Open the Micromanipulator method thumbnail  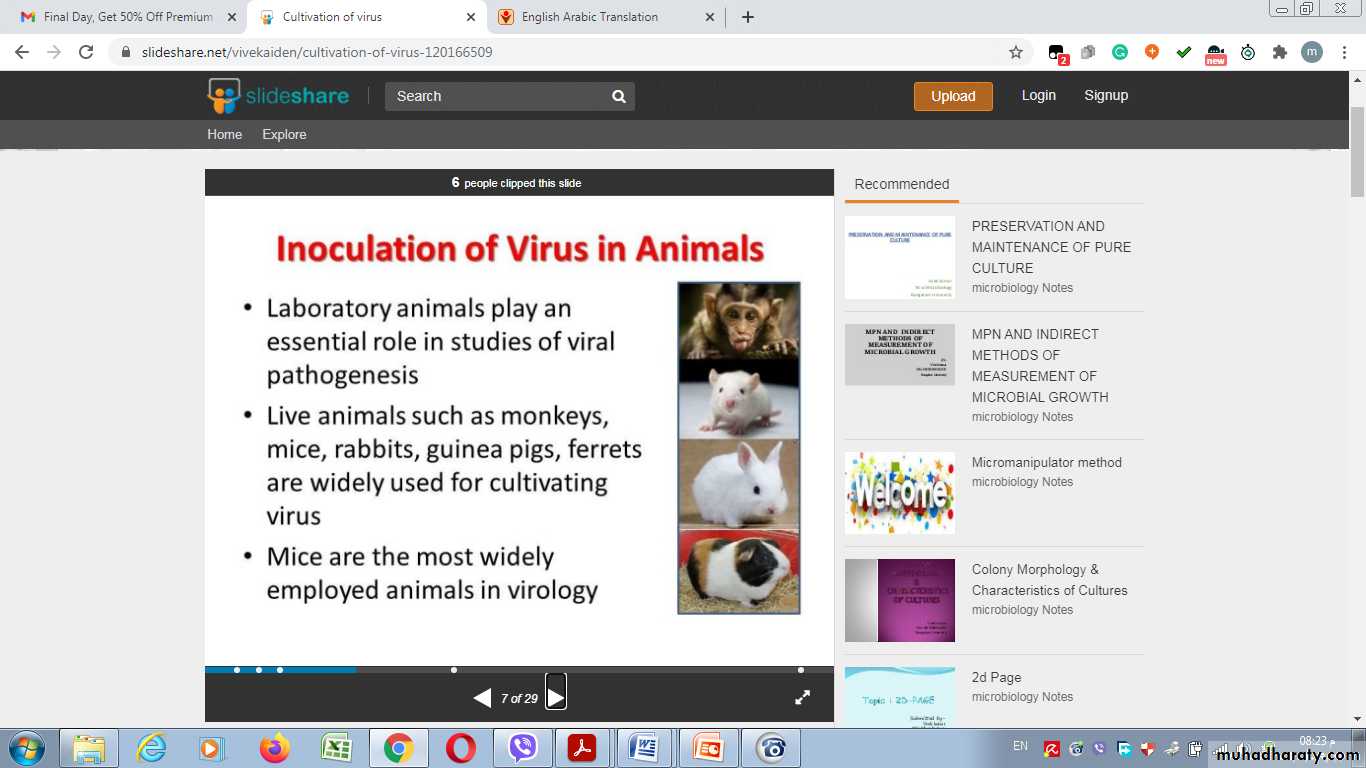[900, 493]
